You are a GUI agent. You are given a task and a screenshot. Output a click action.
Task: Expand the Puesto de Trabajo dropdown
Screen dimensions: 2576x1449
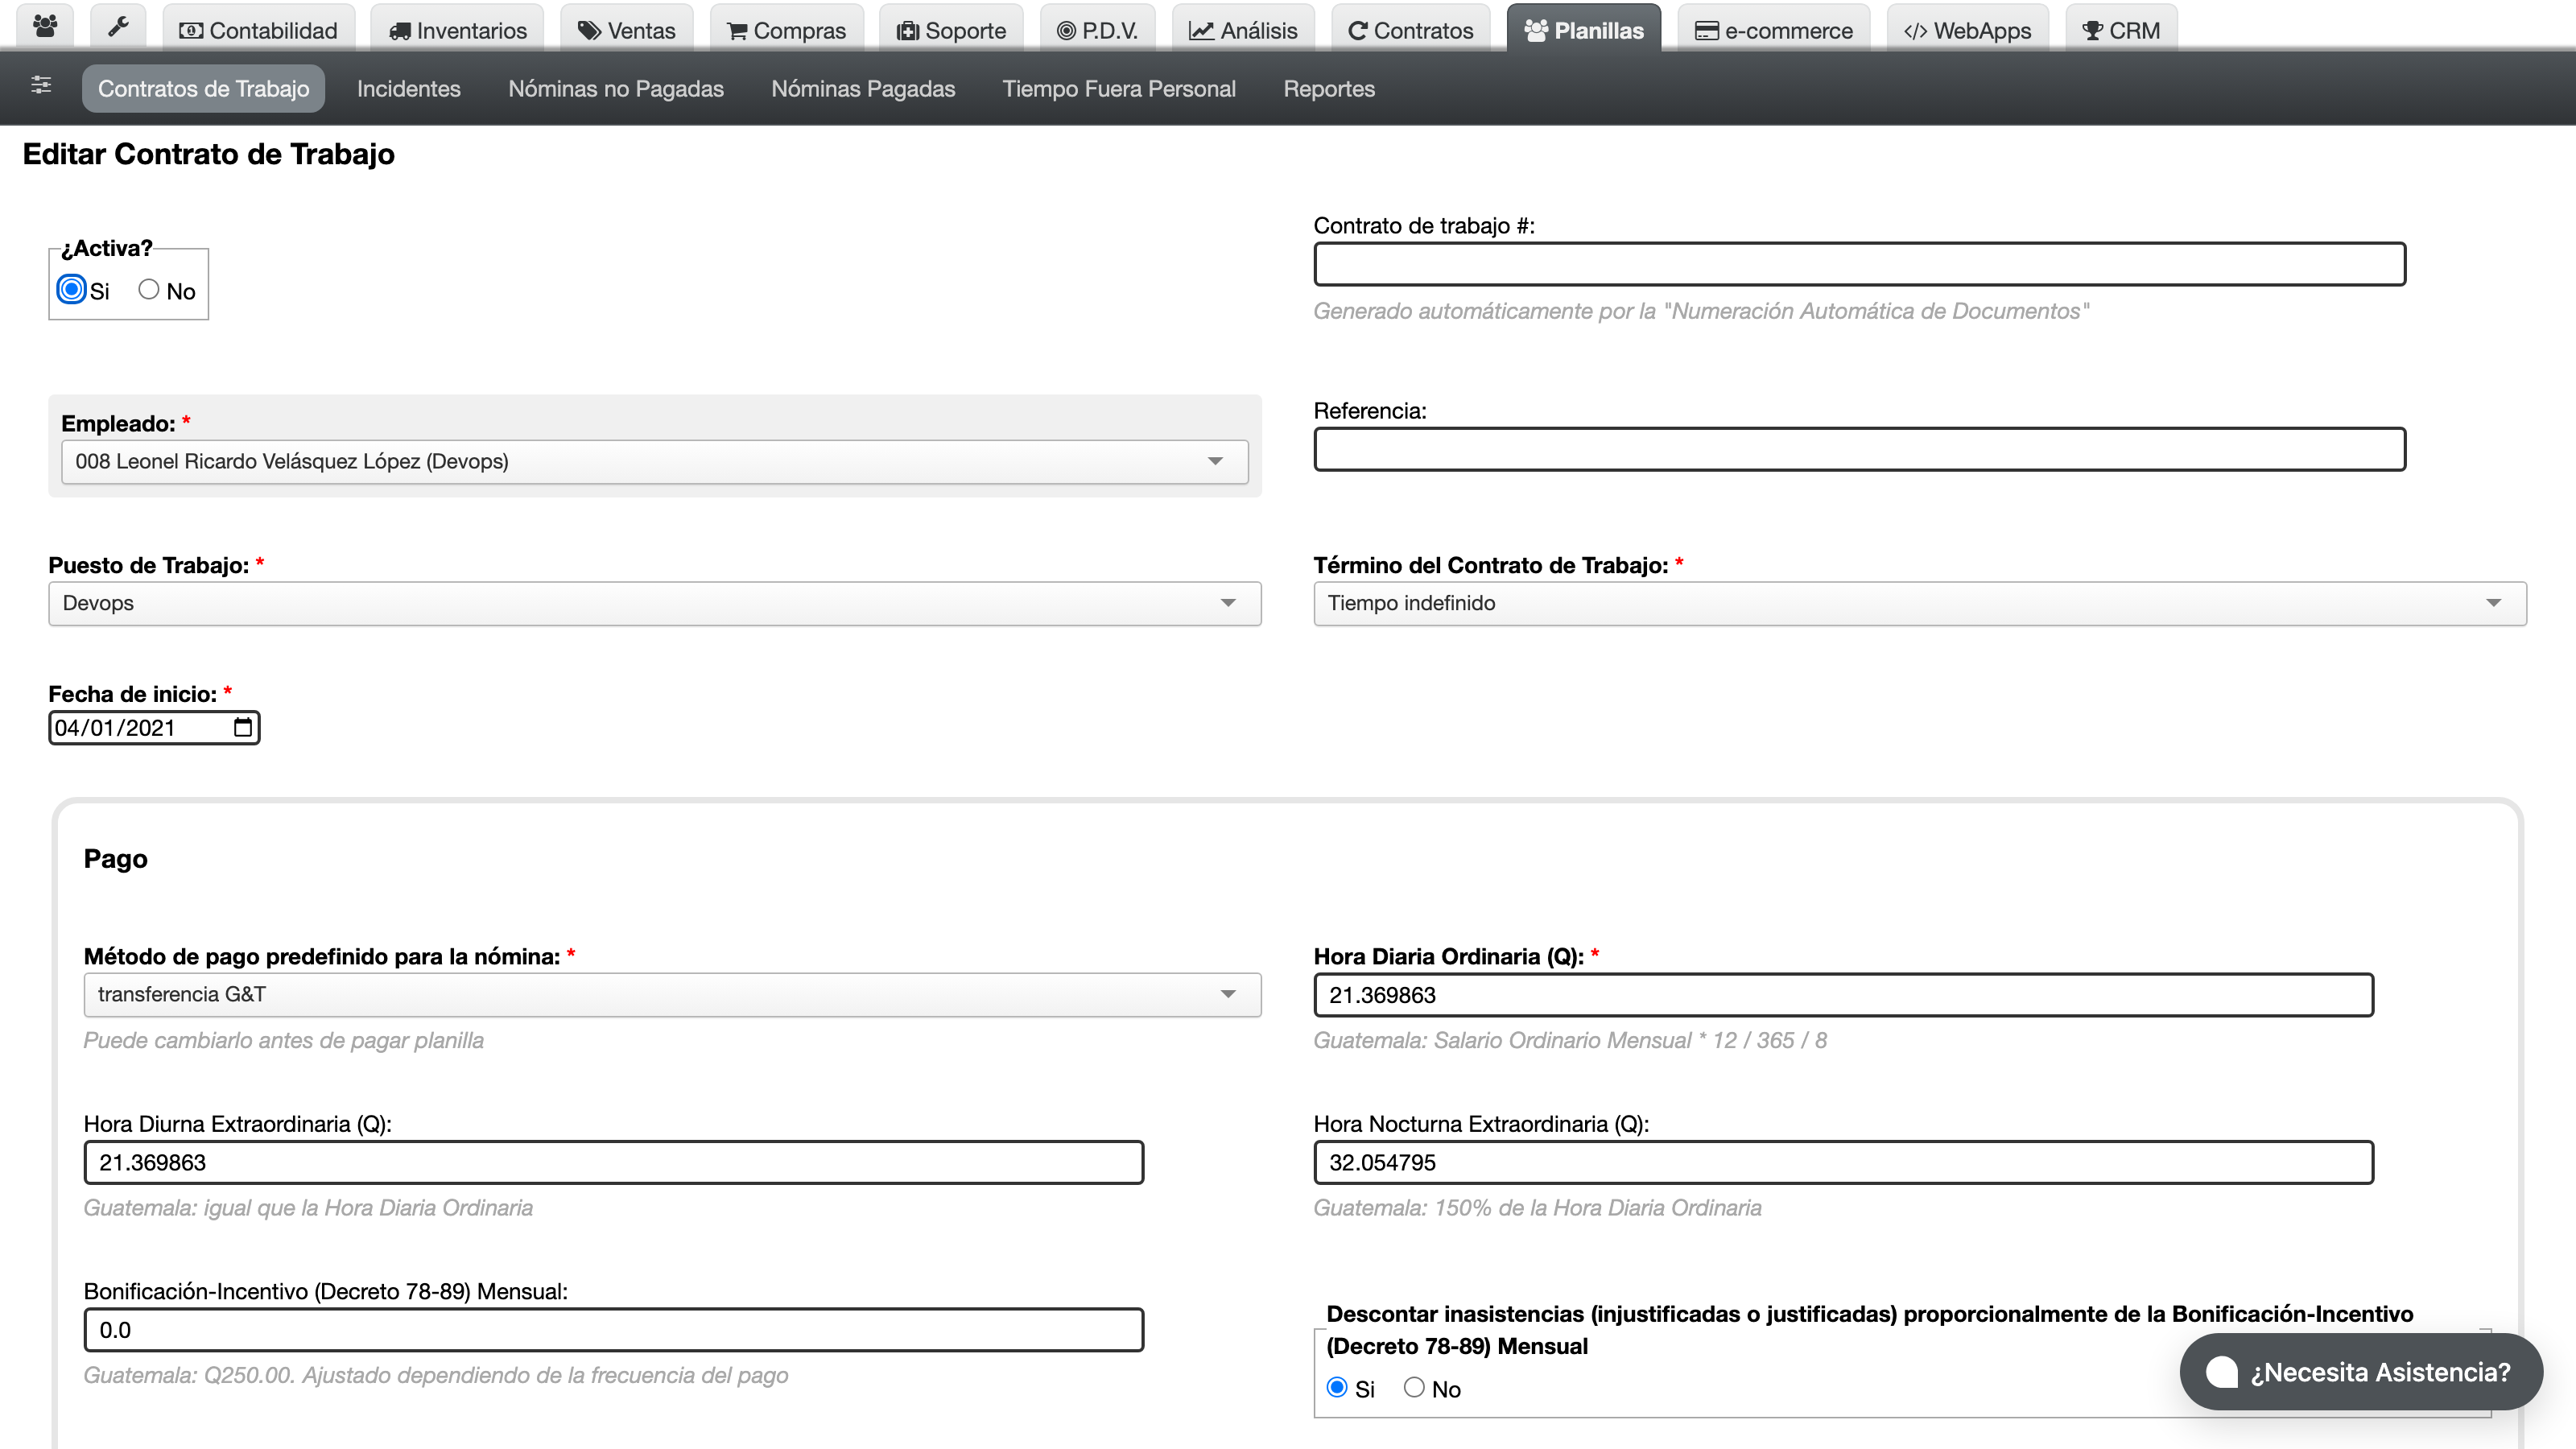tap(655, 603)
